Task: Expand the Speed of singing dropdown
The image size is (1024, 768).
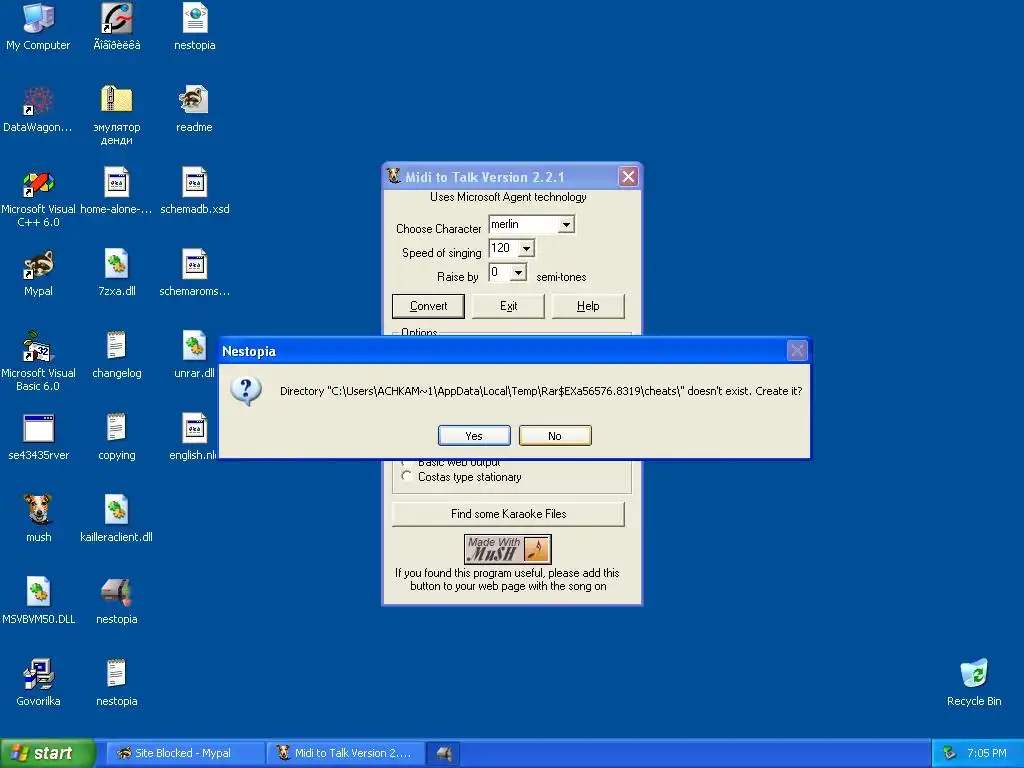Action: tap(526, 249)
